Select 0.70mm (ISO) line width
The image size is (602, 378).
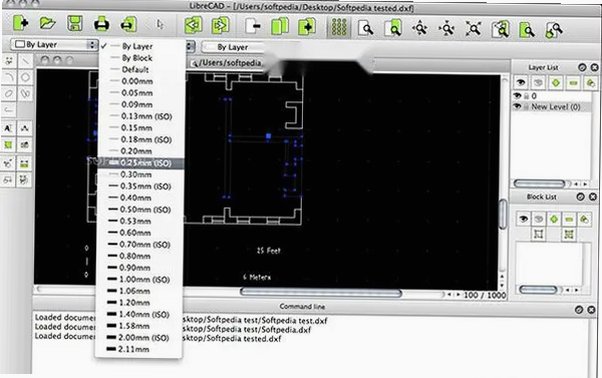pos(139,244)
